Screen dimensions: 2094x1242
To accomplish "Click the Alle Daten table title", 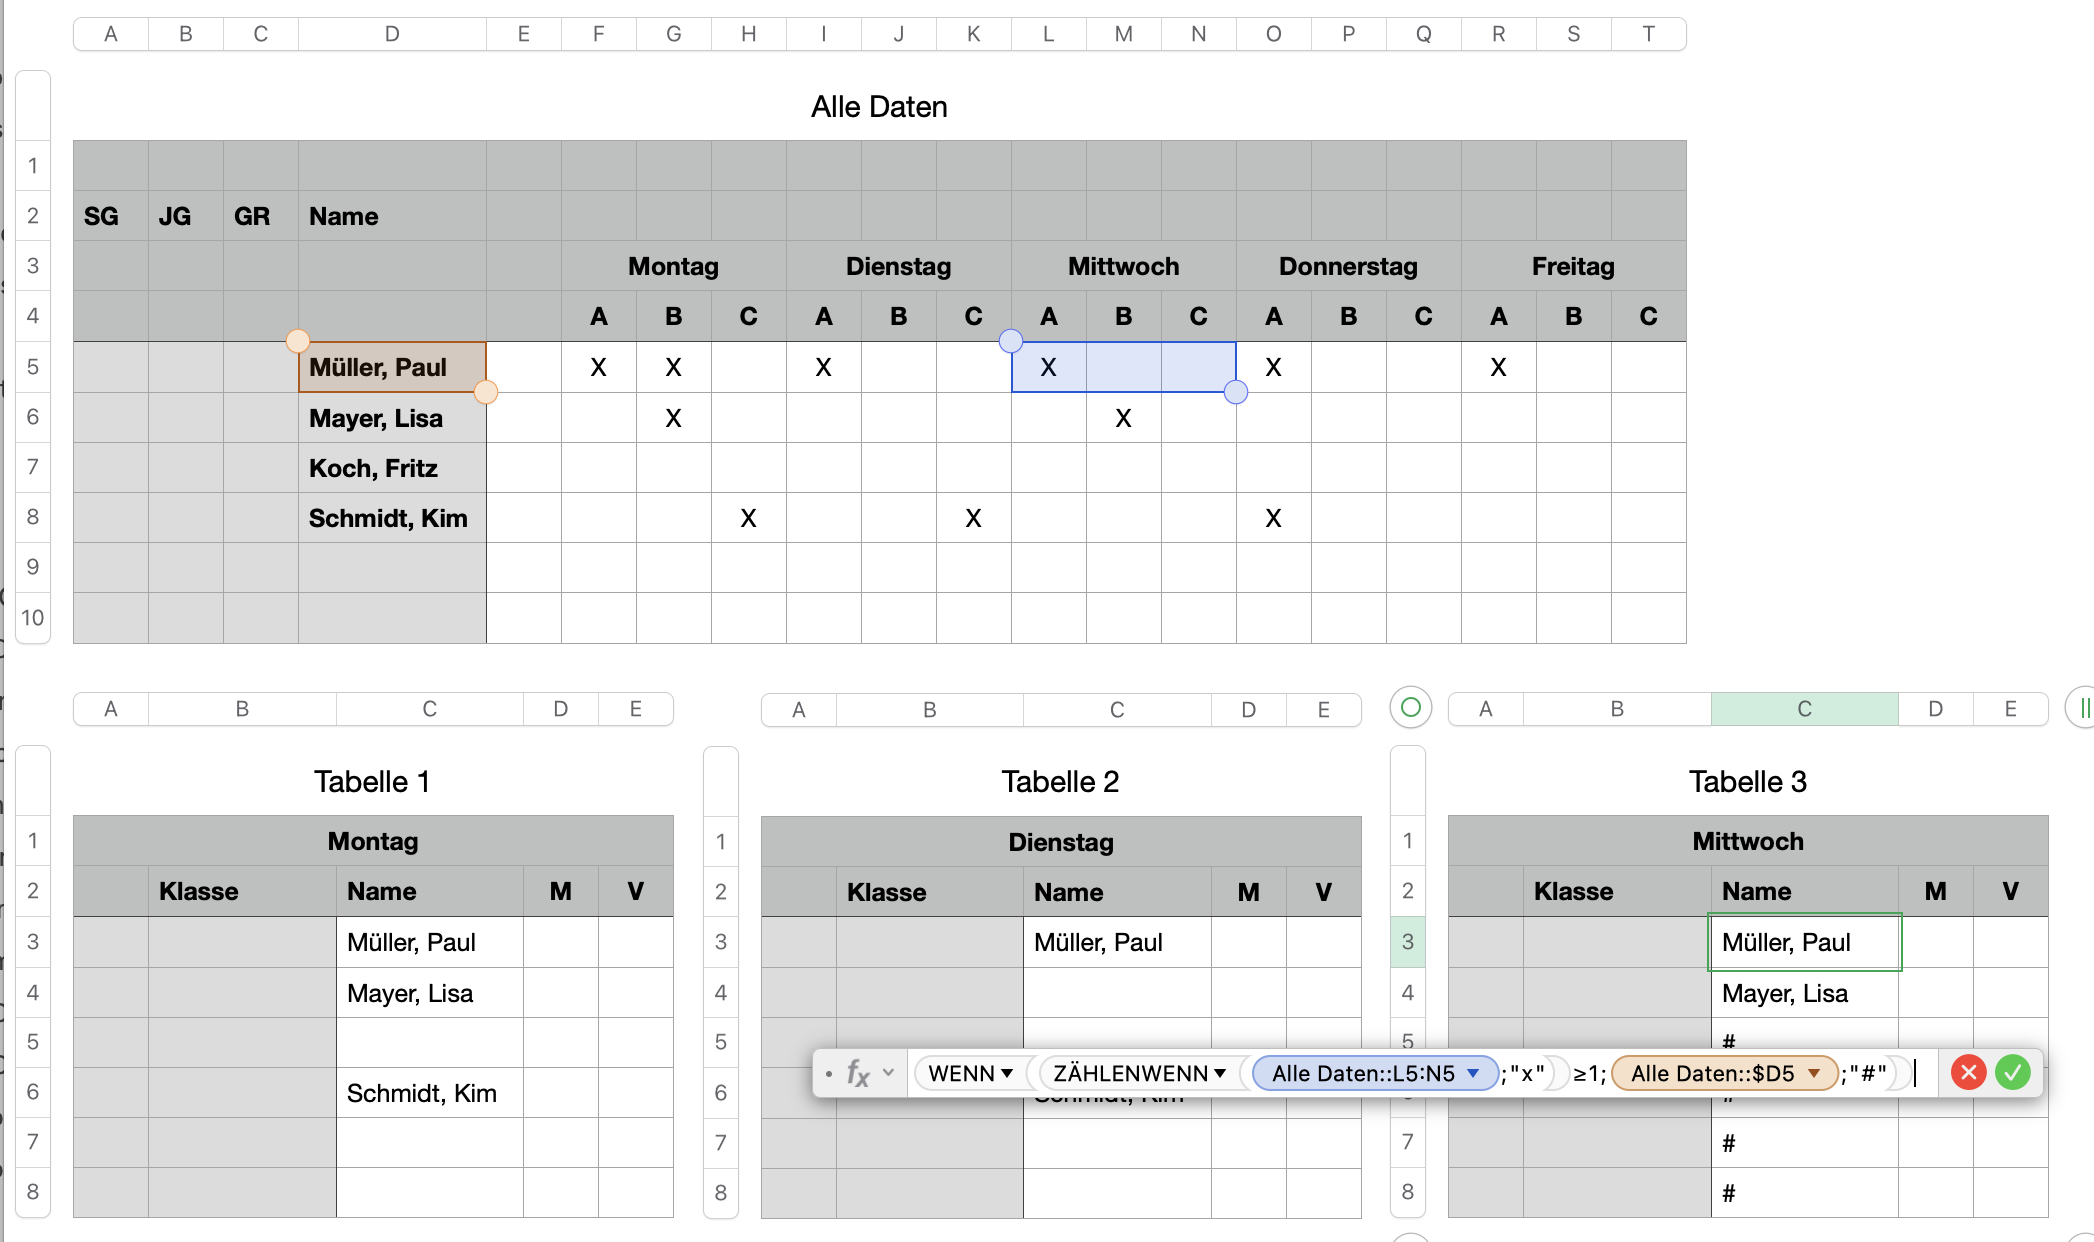I will click(x=878, y=107).
